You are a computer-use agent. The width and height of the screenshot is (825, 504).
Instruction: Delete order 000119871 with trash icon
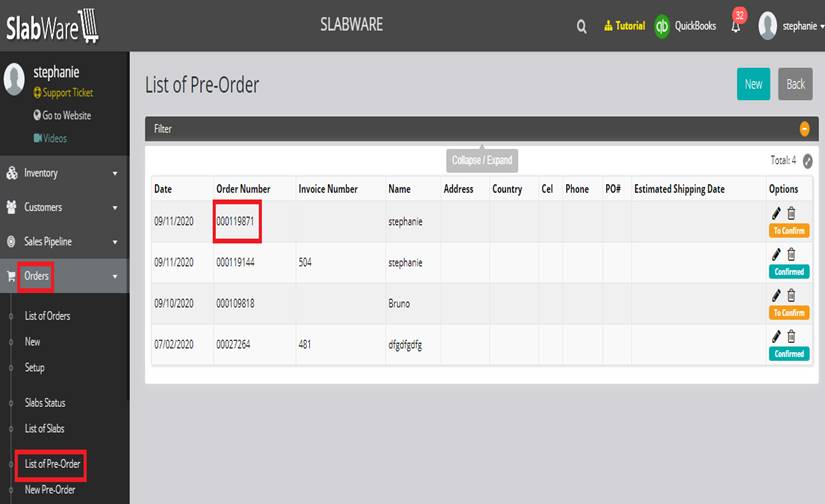point(791,213)
